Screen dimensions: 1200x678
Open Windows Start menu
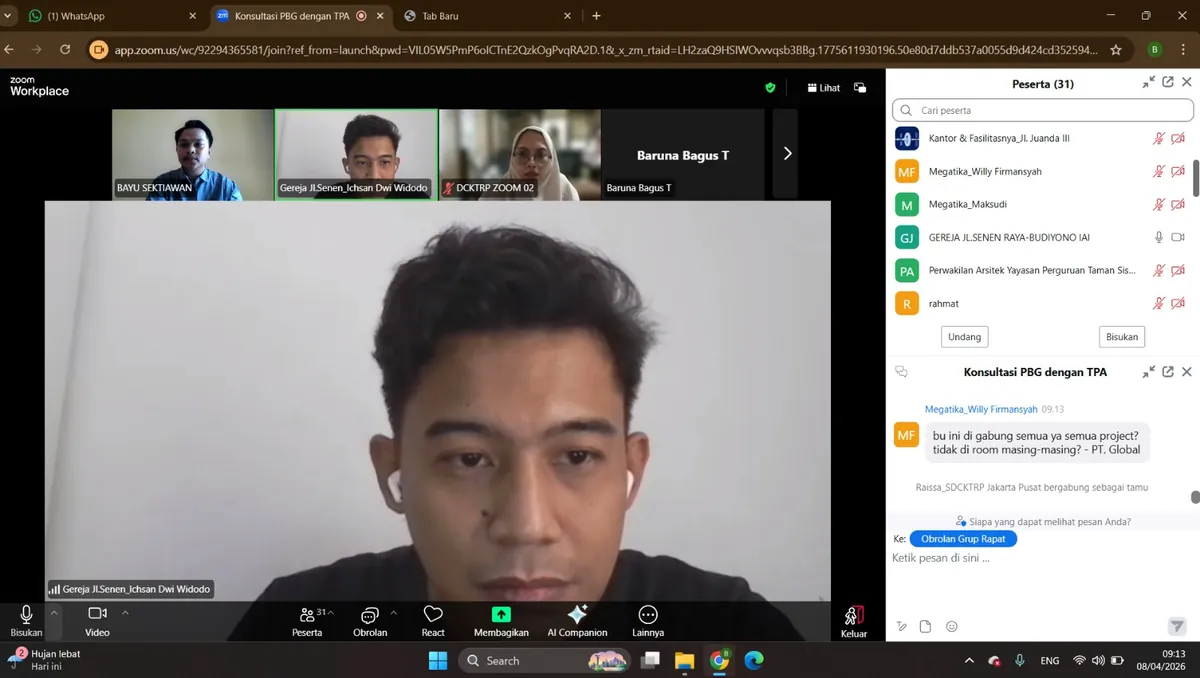click(x=438, y=660)
